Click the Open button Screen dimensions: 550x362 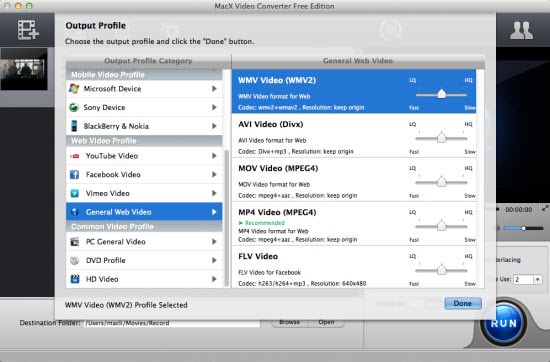click(326, 322)
